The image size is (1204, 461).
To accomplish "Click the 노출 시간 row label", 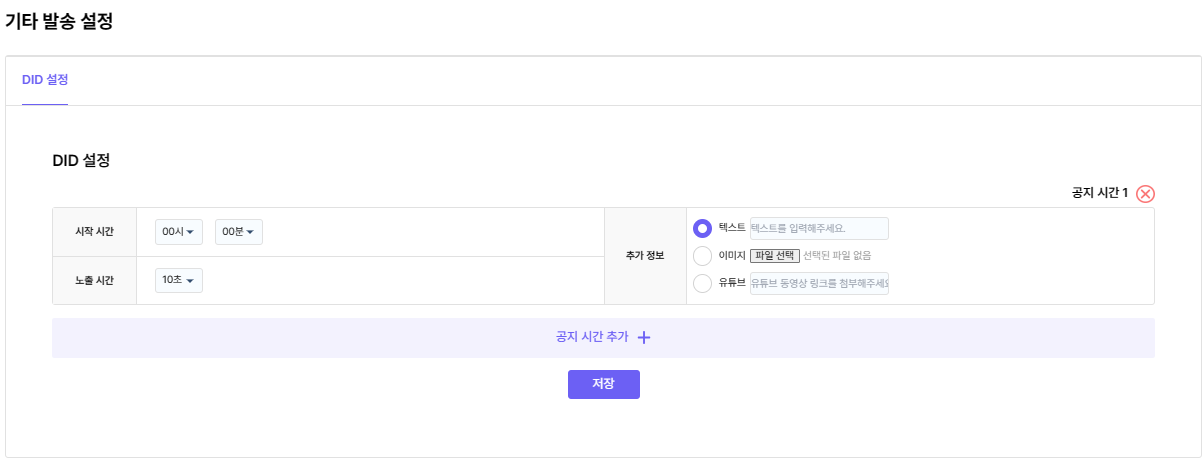I will click(x=94, y=281).
